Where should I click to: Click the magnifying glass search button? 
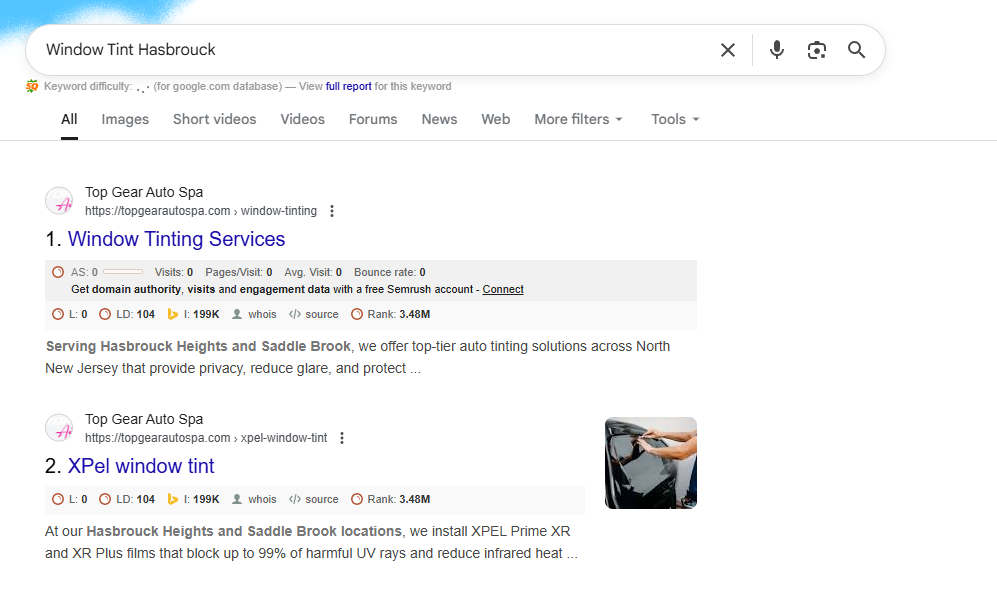tap(856, 50)
